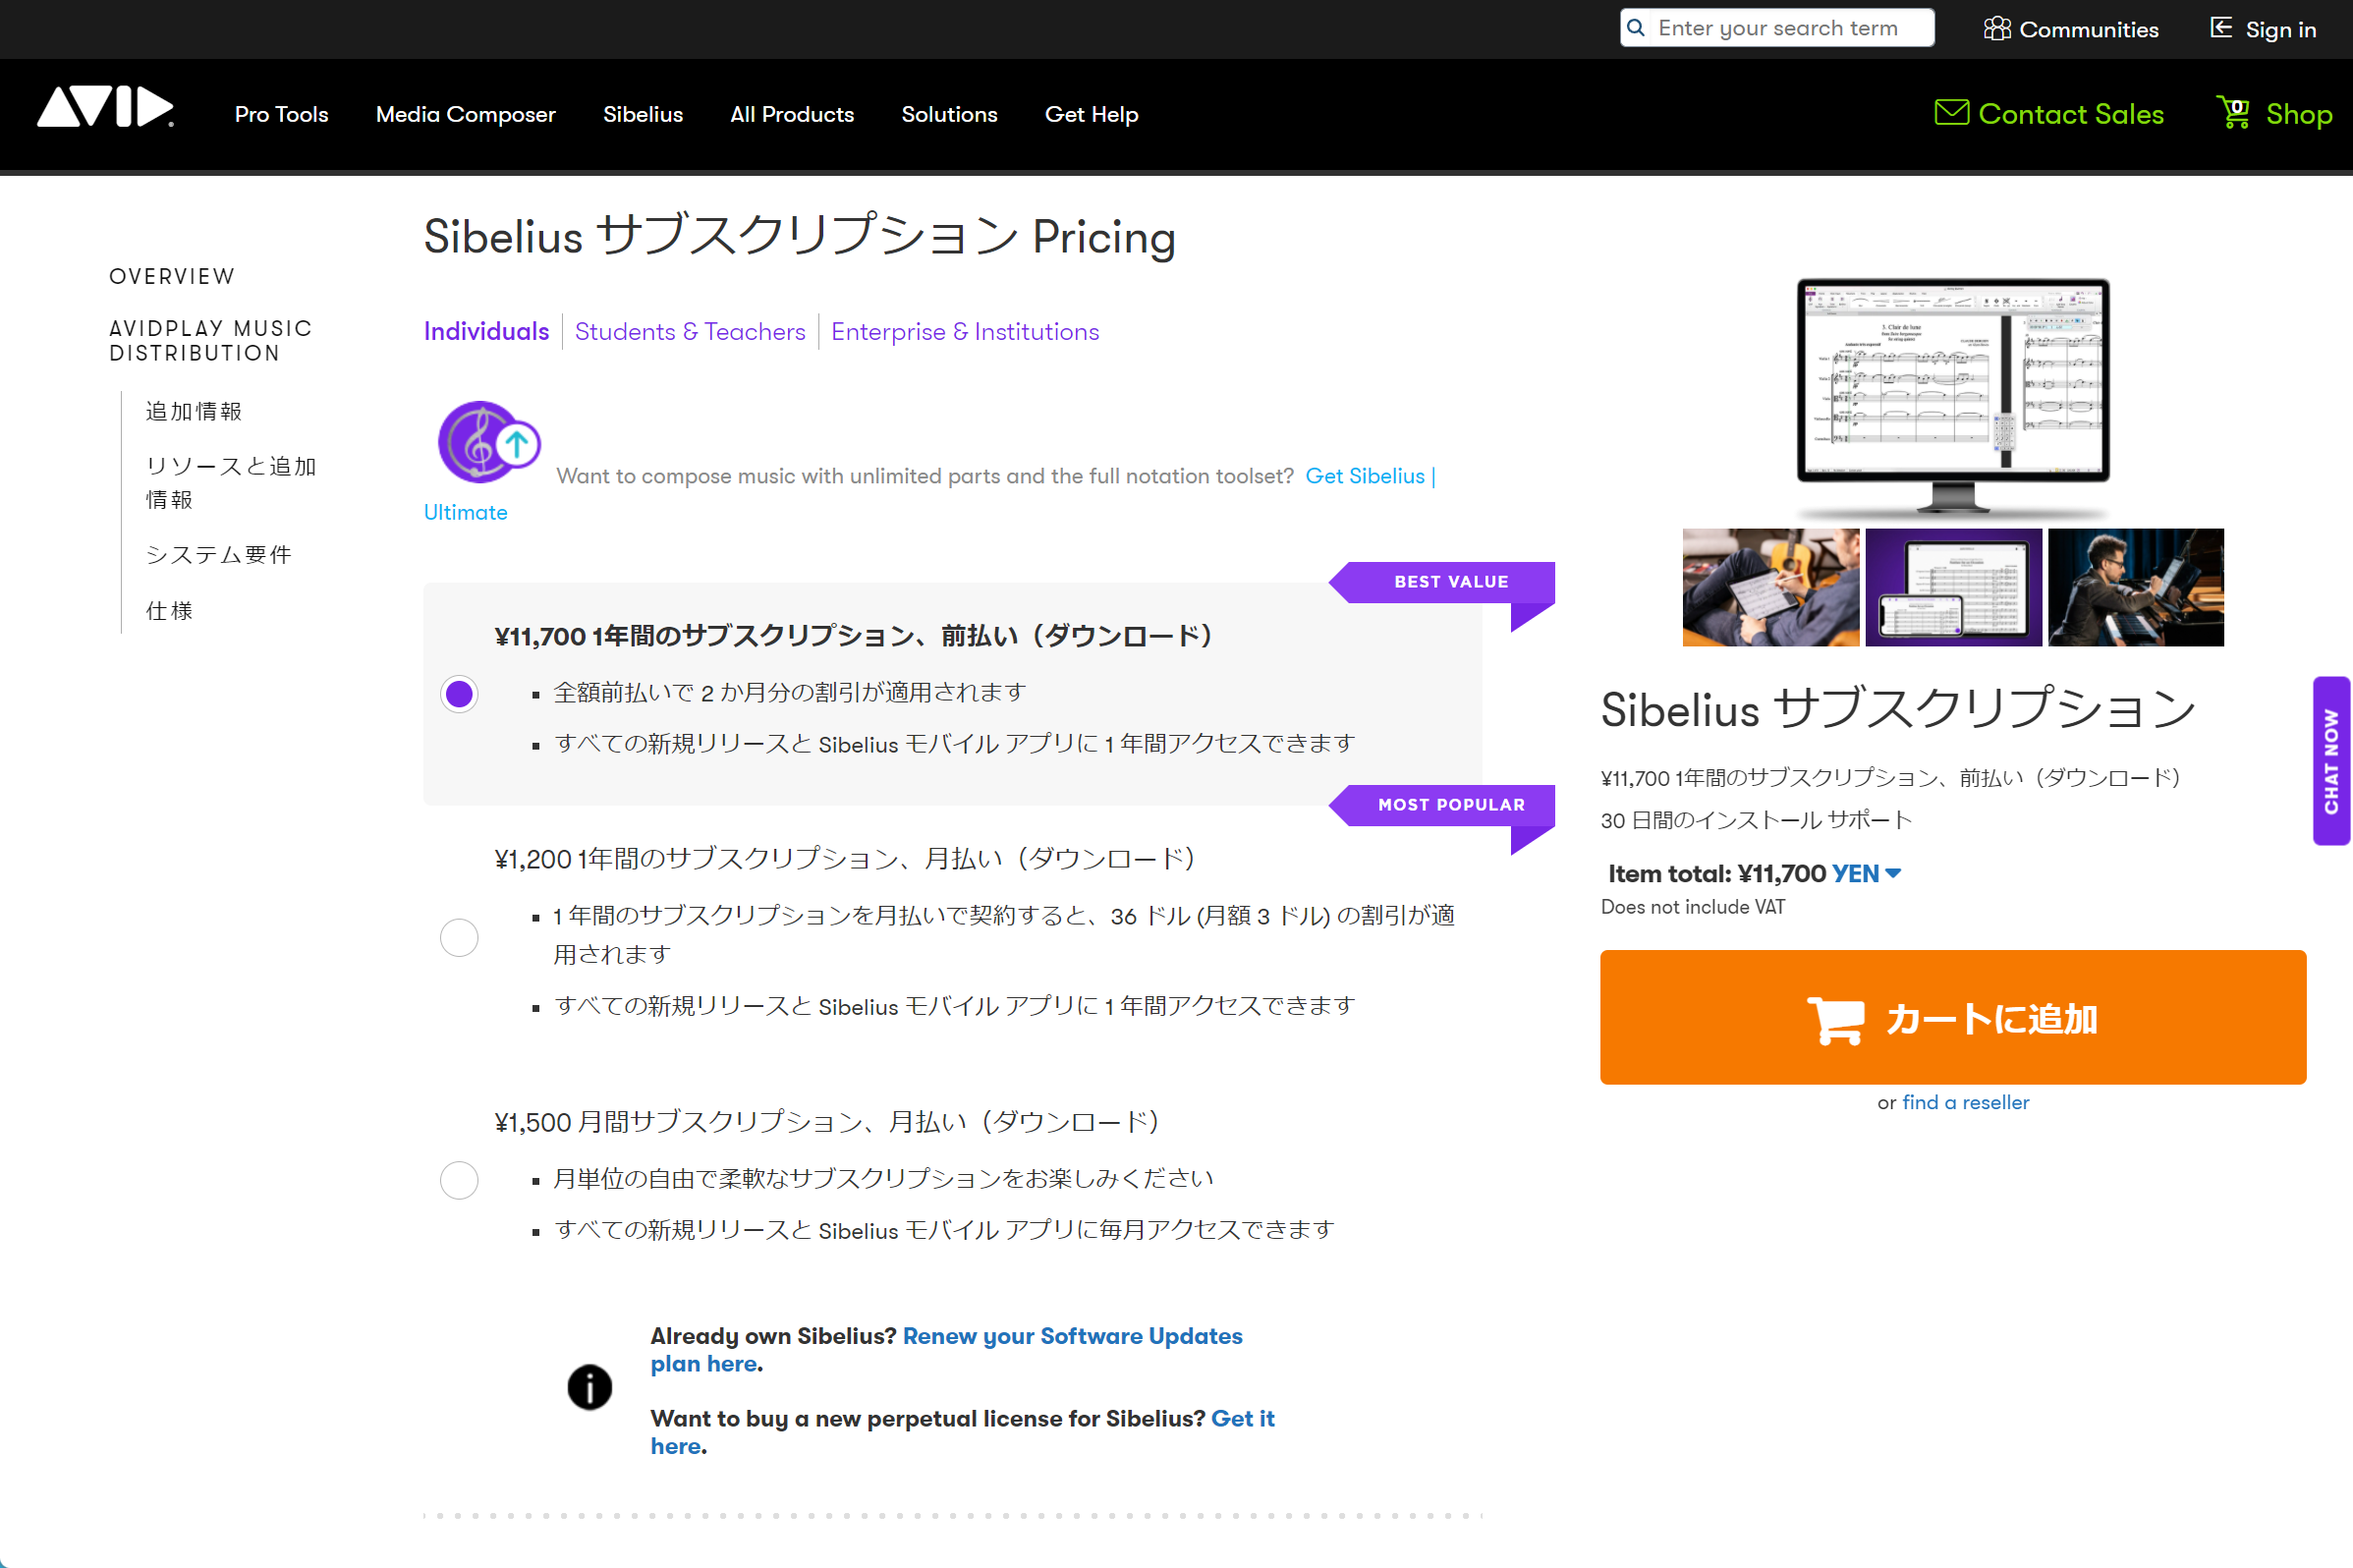Click the Shop cart icon

tap(2233, 112)
